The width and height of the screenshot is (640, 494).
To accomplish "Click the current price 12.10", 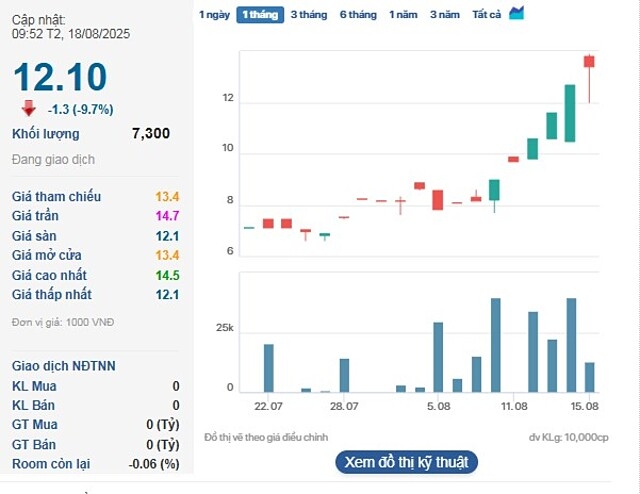I will click(x=60, y=78).
